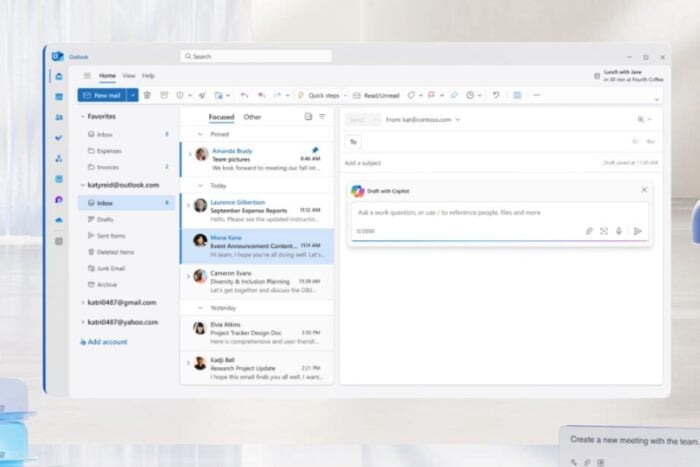700x467 pixels.
Task: Click the Report shield icon in toolbar
Action: point(180,95)
